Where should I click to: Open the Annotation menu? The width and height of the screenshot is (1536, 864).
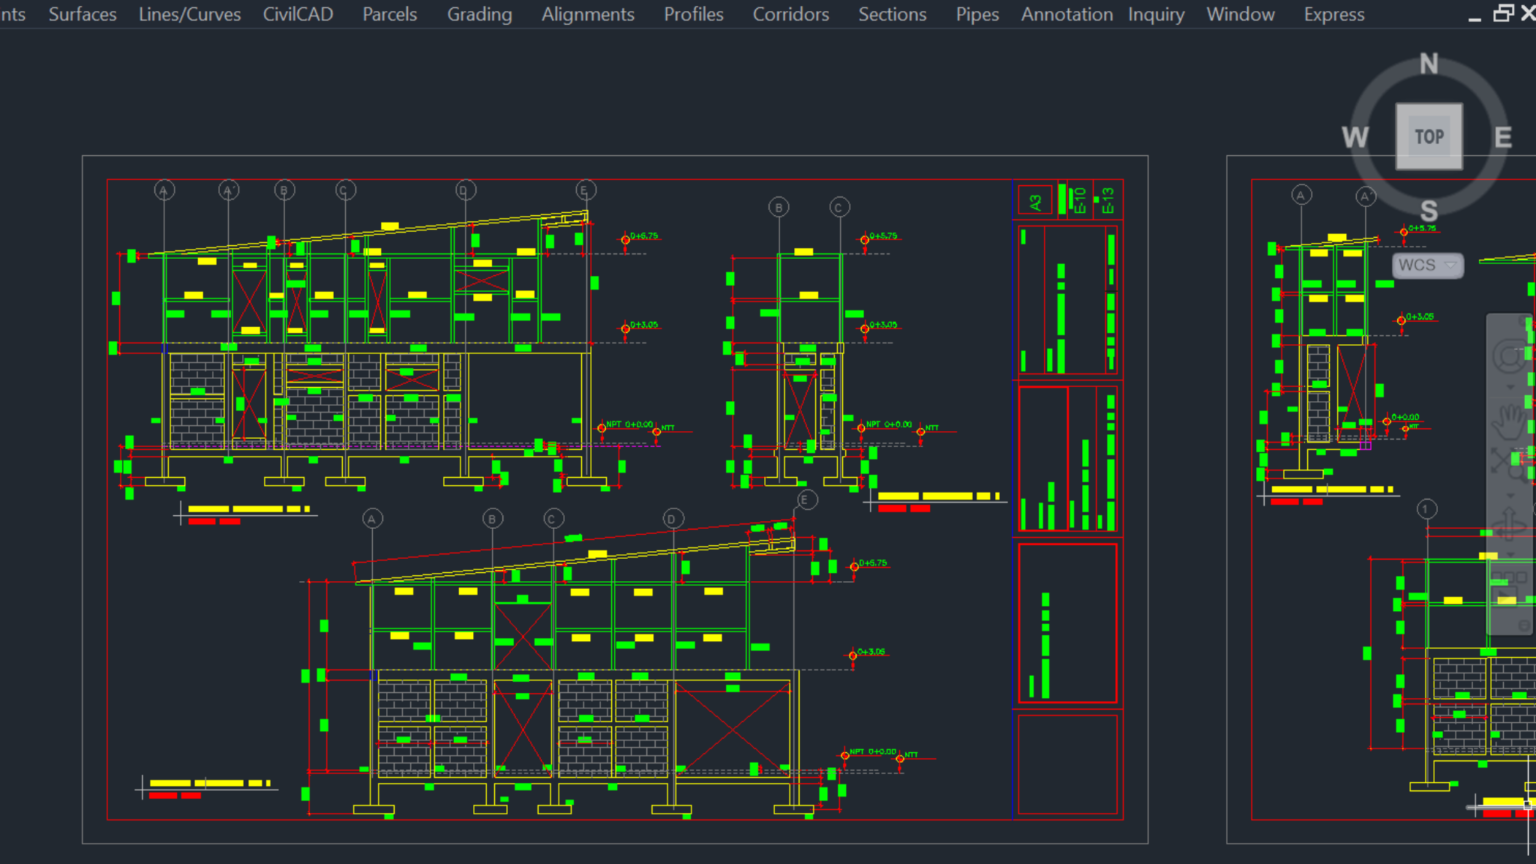click(x=1067, y=14)
